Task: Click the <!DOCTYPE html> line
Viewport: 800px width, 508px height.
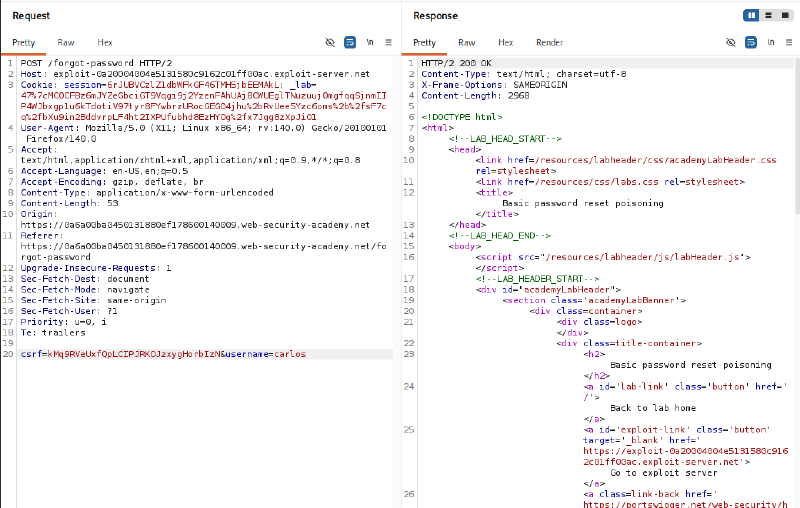Action: tap(462, 117)
